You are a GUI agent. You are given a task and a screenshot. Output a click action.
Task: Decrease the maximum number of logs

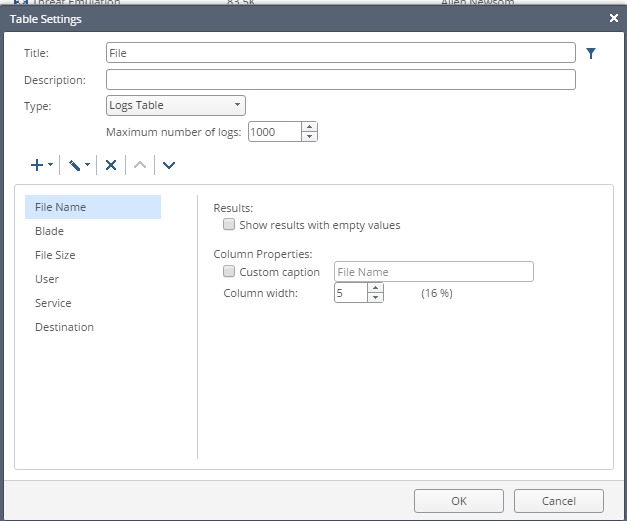coord(309,136)
